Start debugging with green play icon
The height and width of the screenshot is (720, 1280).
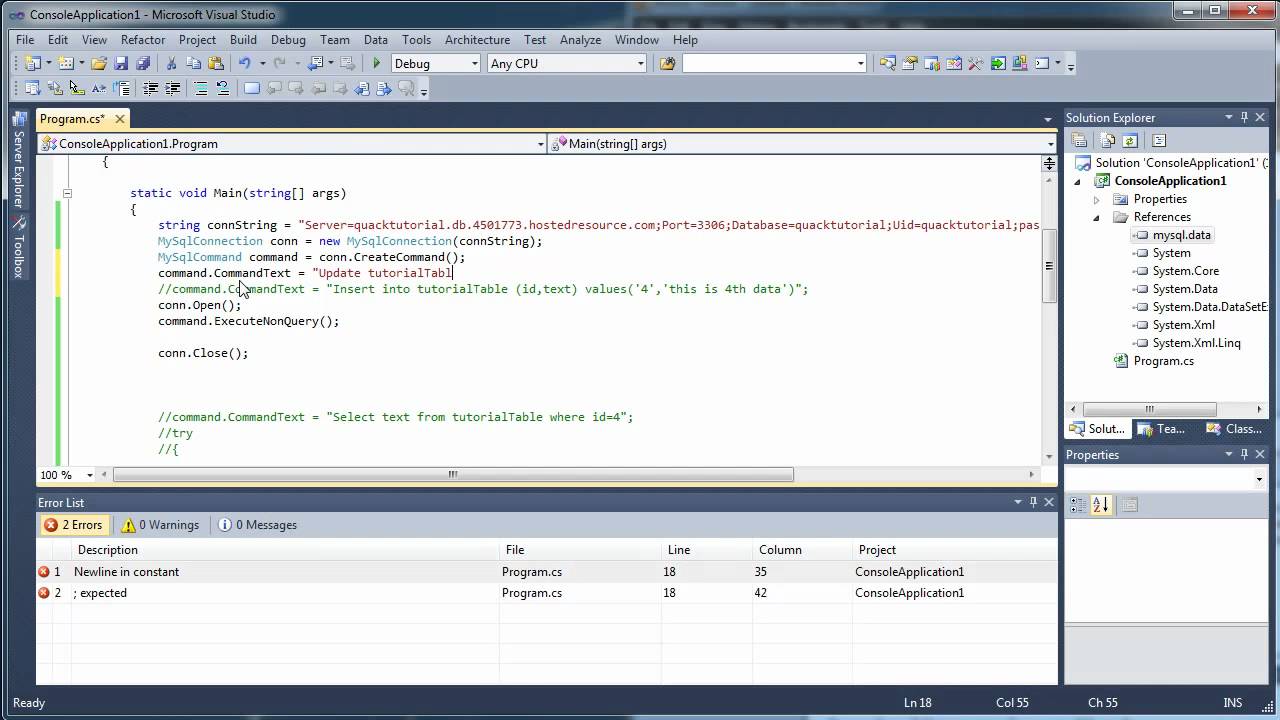tap(377, 63)
